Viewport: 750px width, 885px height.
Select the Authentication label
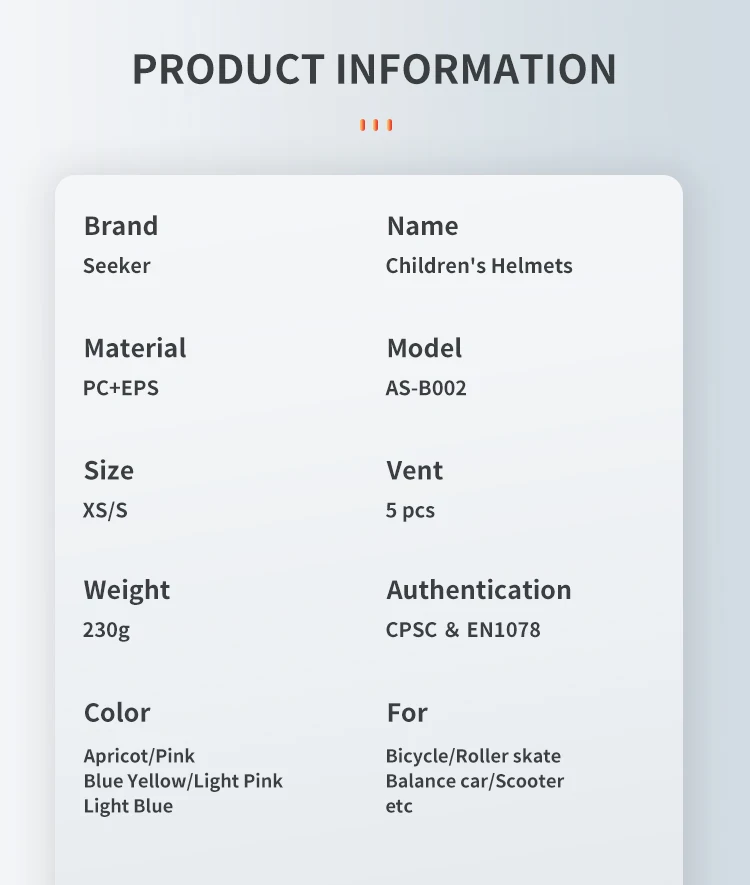pyautogui.click(x=479, y=590)
